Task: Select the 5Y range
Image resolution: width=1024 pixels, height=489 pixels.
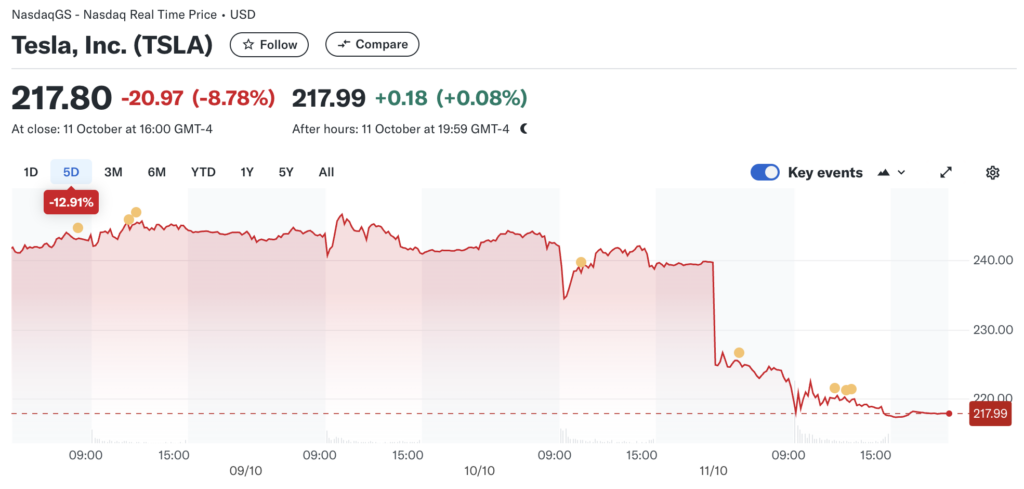Action: pos(286,172)
